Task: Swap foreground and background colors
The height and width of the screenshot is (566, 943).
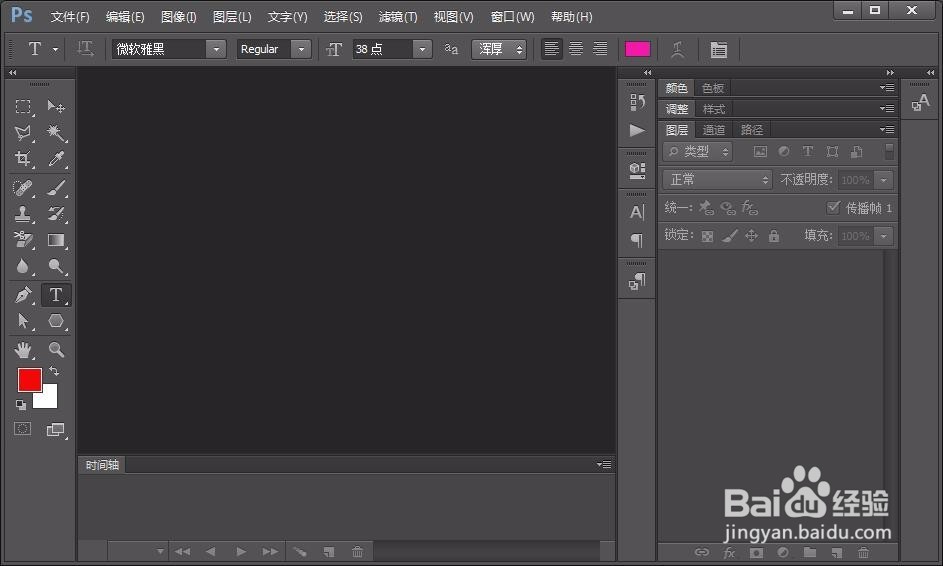Action: (x=54, y=371)
